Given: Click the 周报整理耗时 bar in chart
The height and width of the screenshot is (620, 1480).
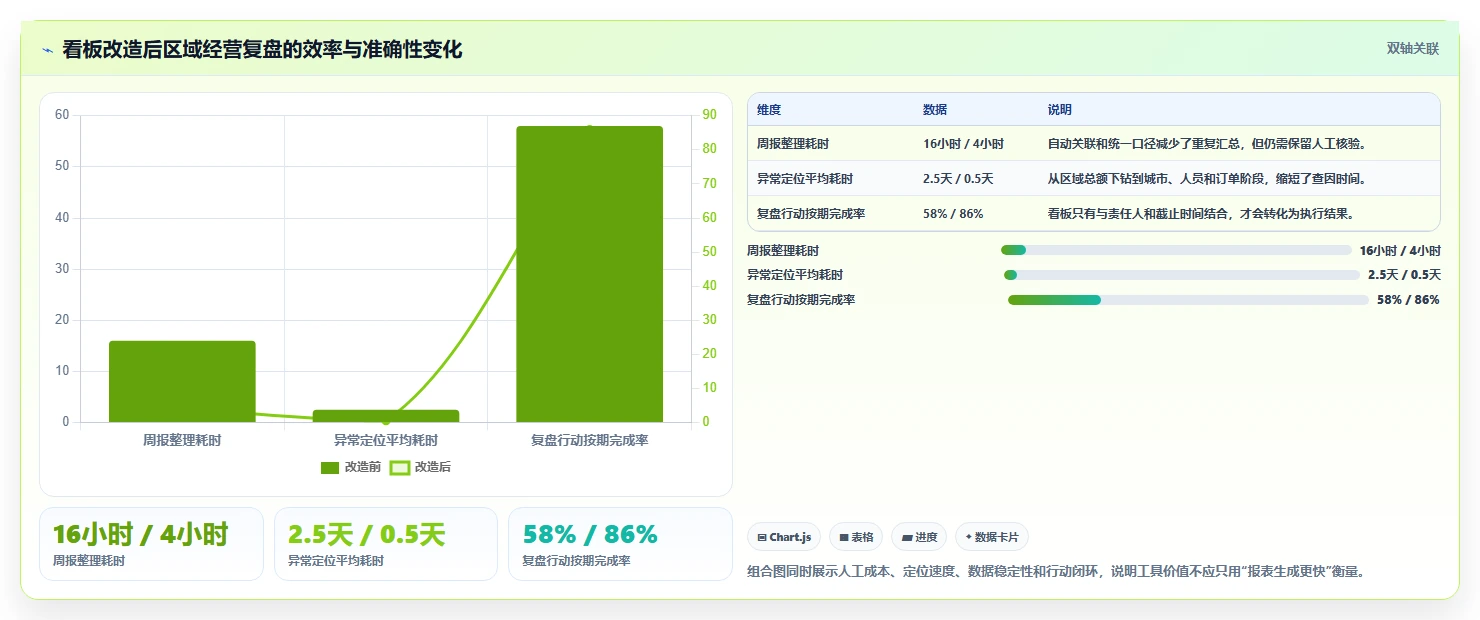Looking at the screenshot, I should pyautogui.click(x=182, y=381).
